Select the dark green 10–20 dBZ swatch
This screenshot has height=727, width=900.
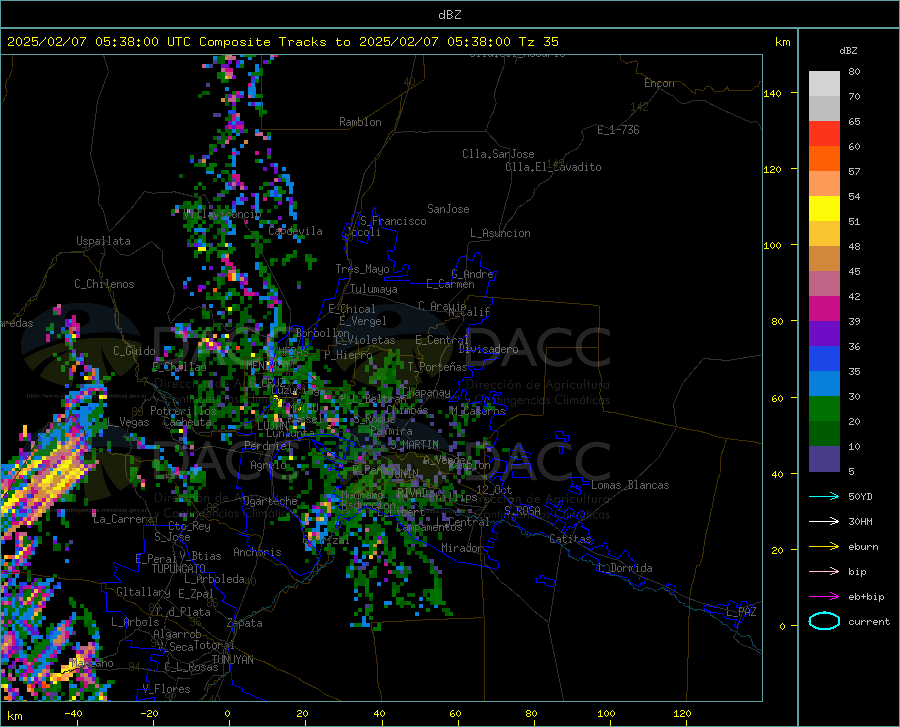[x=824, y=434]
